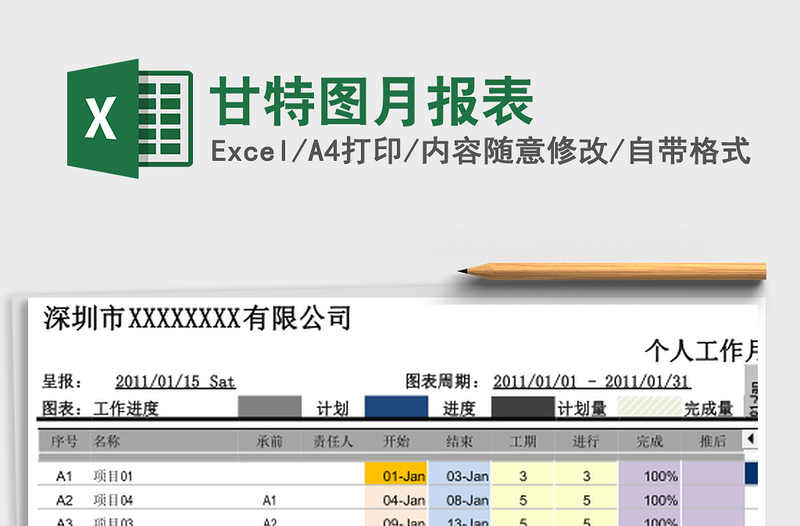The image size is (800, 526).
Task: Click the title 甘特图月报表
Action: point(371,101)
